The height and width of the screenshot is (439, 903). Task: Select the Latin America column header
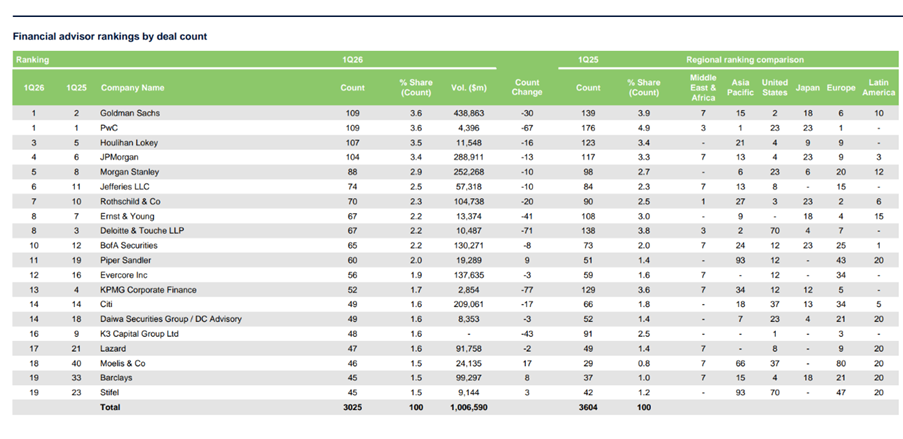click(x=877, y=88)
